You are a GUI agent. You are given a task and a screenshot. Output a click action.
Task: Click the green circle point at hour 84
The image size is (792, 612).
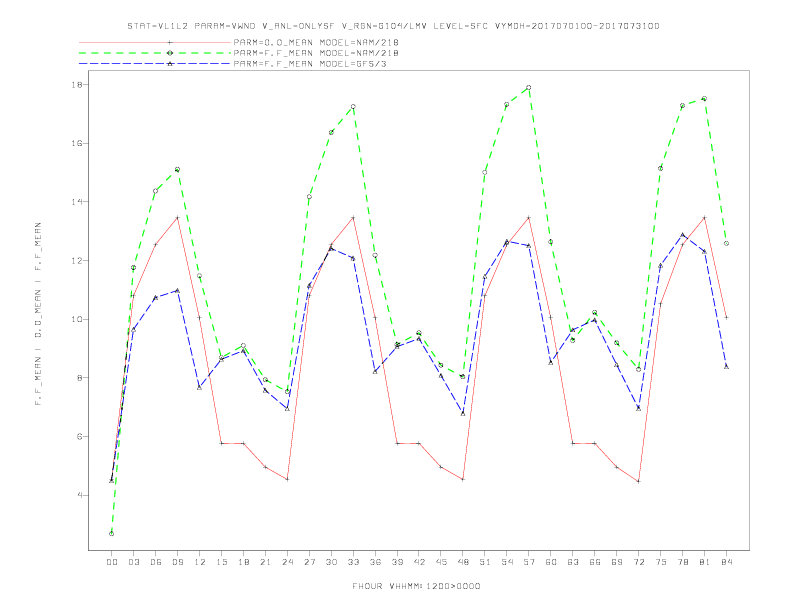(726, 243)
